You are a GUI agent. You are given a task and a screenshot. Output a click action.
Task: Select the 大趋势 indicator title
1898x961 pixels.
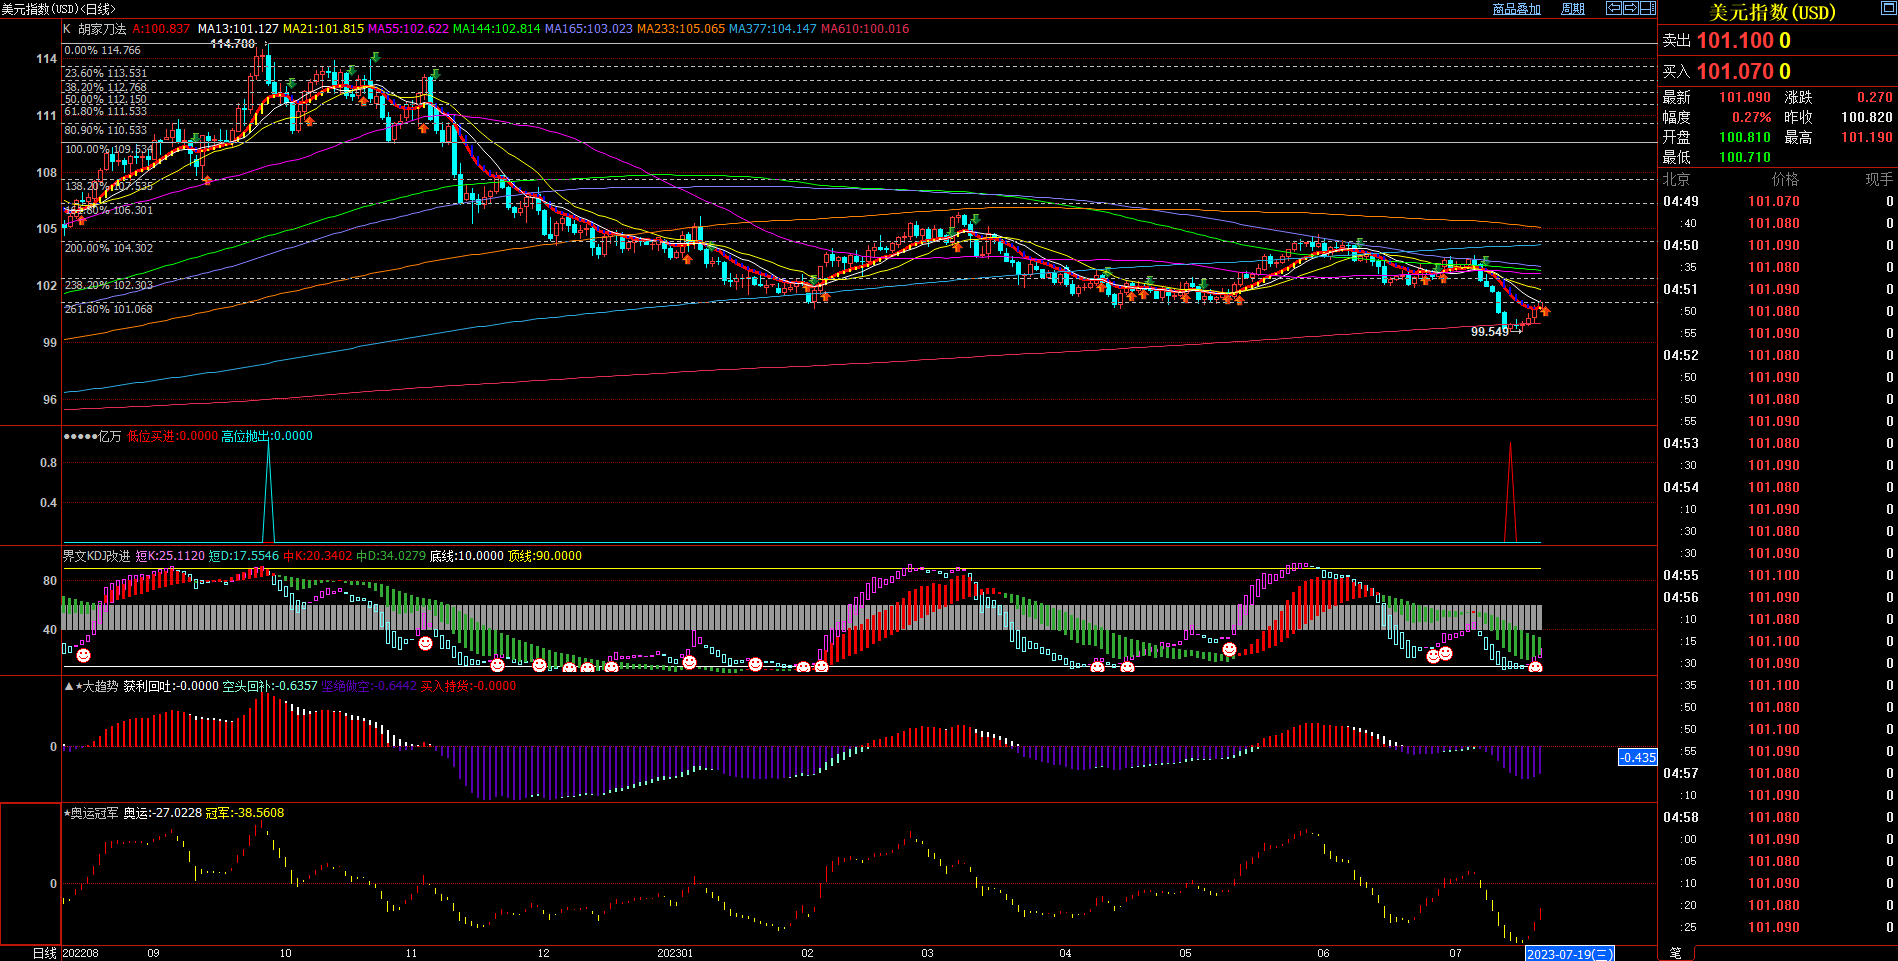tap(99, 686)
